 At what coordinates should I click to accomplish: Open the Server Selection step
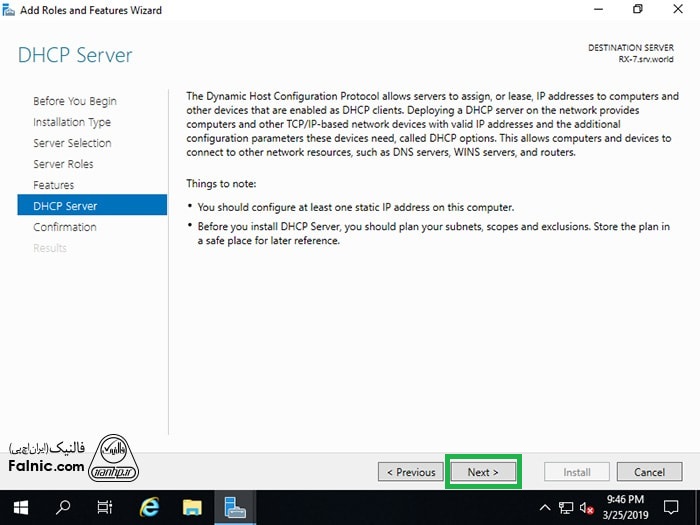[x=72, y=143]
